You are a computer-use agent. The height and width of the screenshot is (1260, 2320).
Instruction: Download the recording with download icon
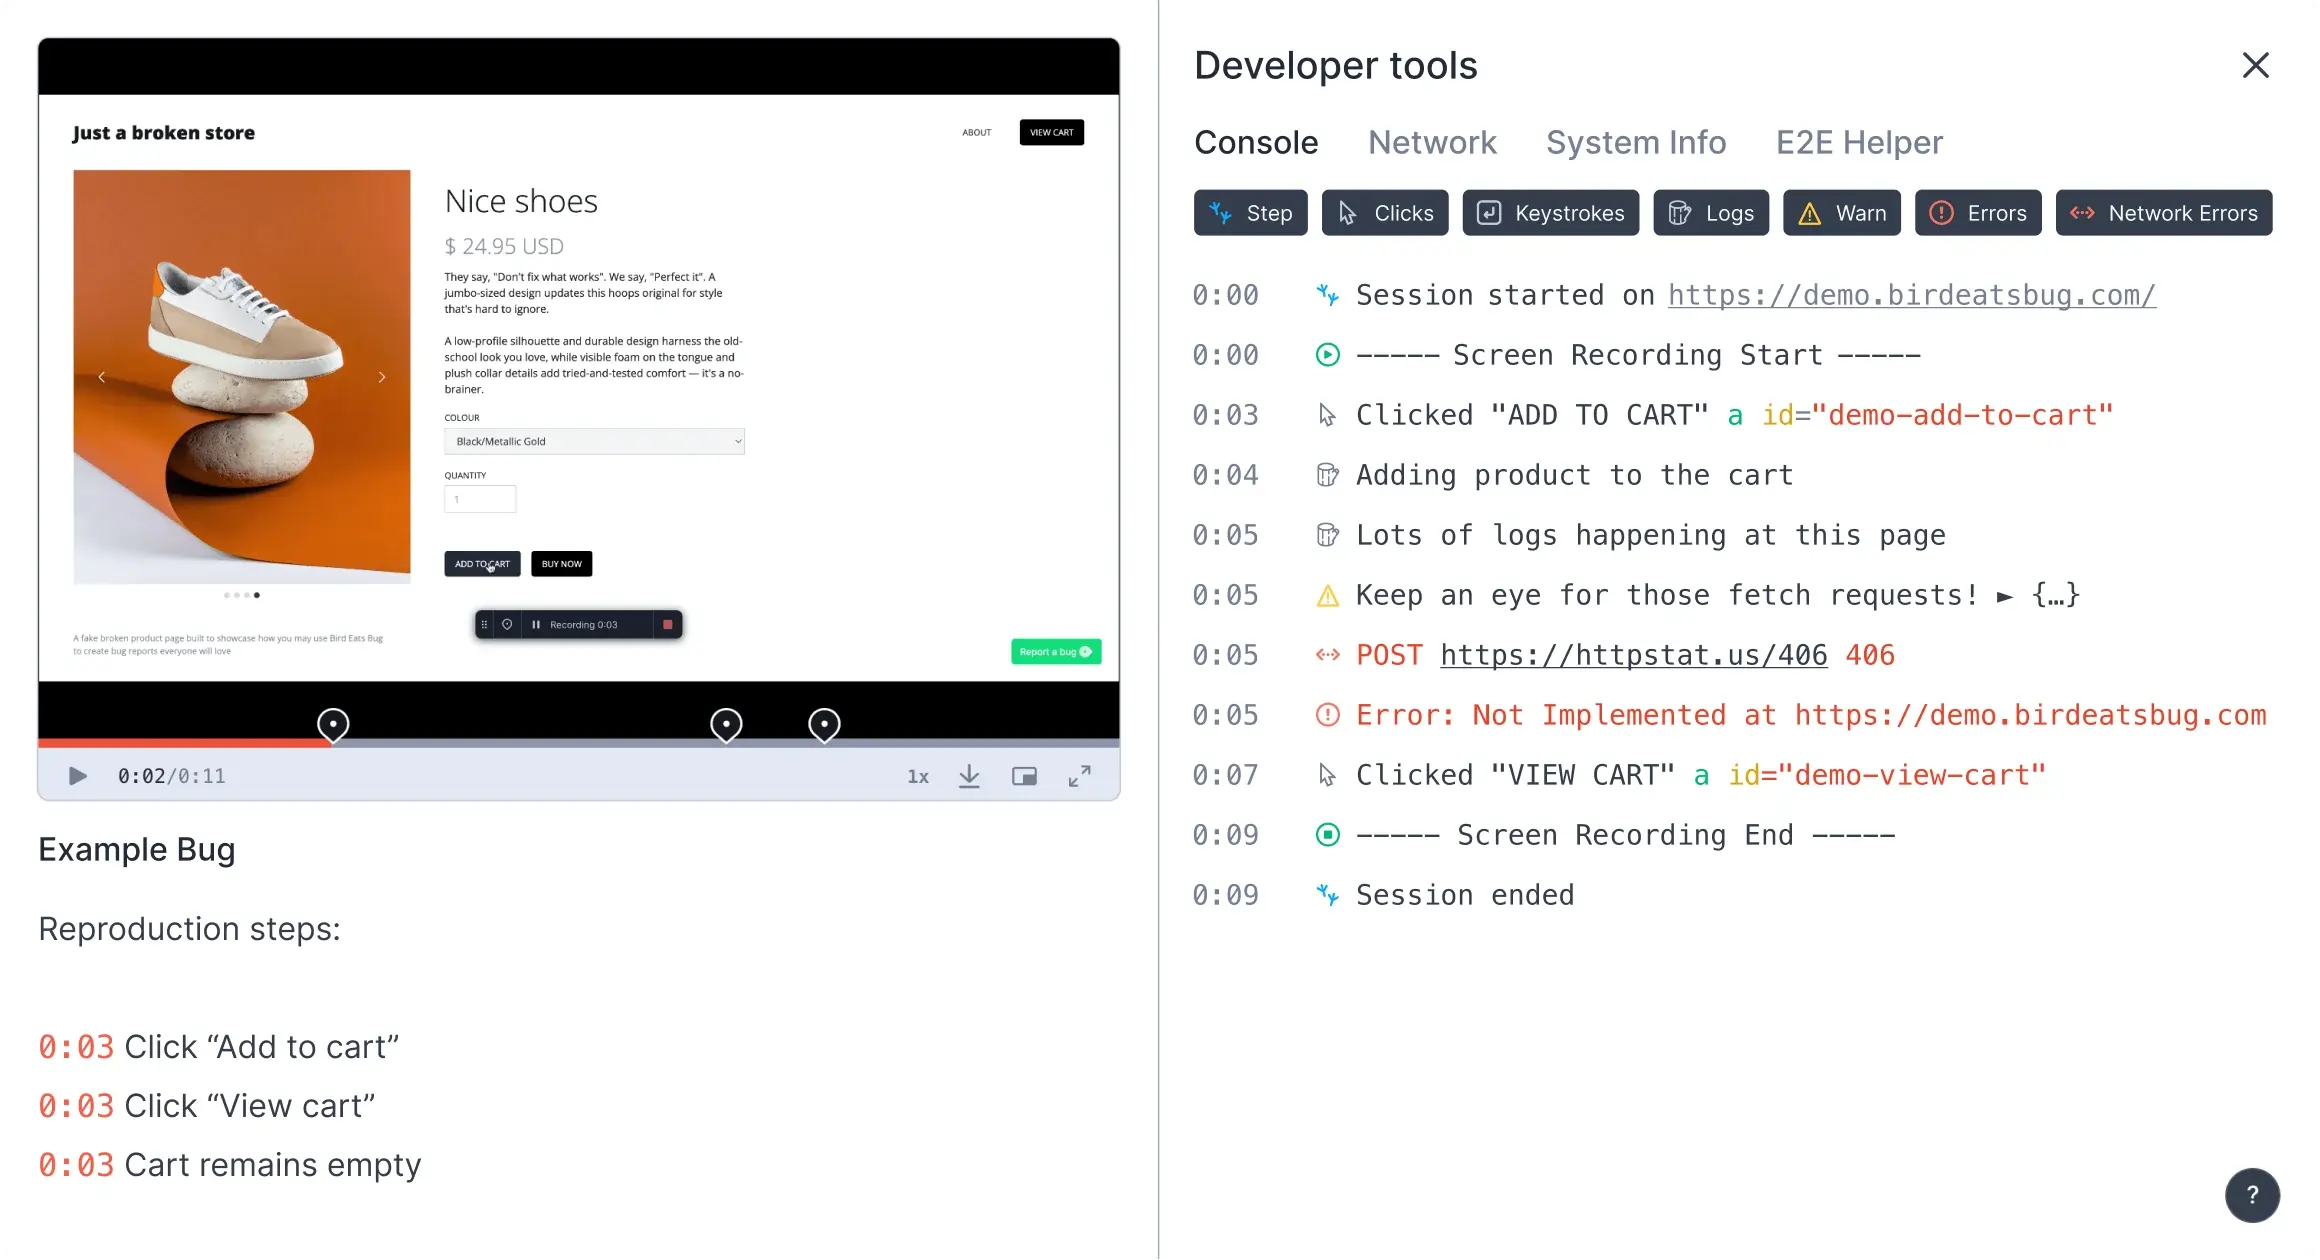click(969, 776)
